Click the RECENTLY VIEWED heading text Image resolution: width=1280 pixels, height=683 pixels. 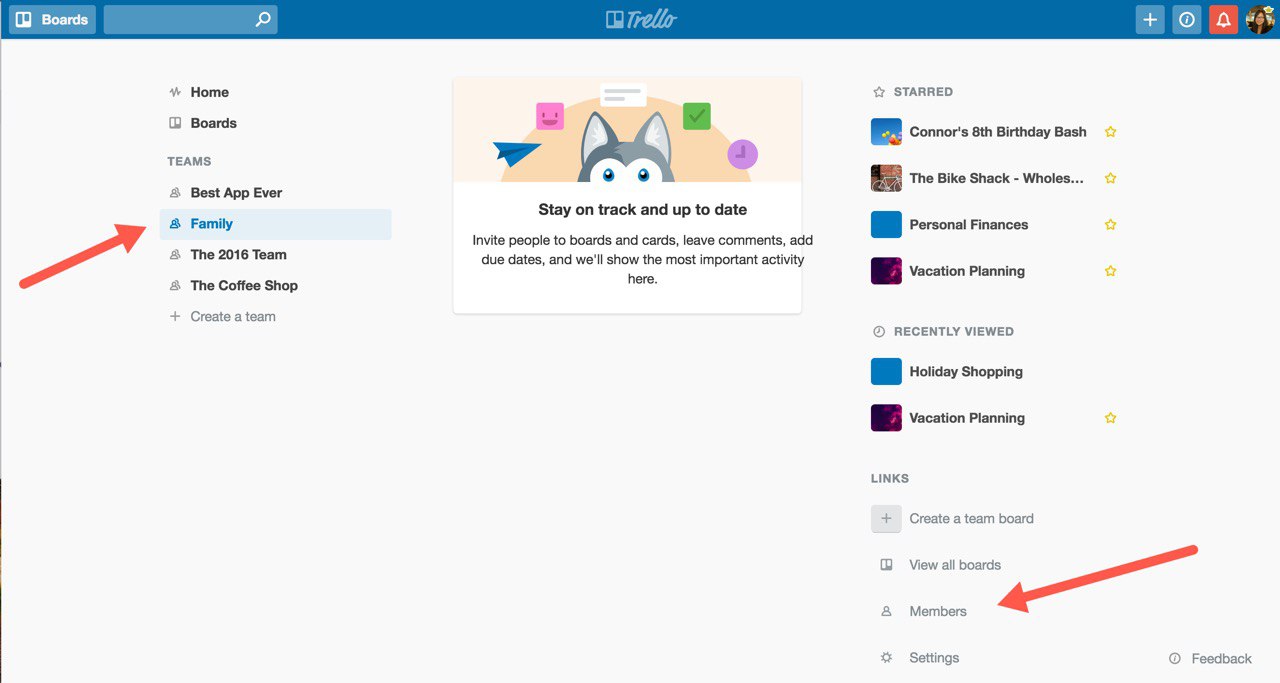954,332
